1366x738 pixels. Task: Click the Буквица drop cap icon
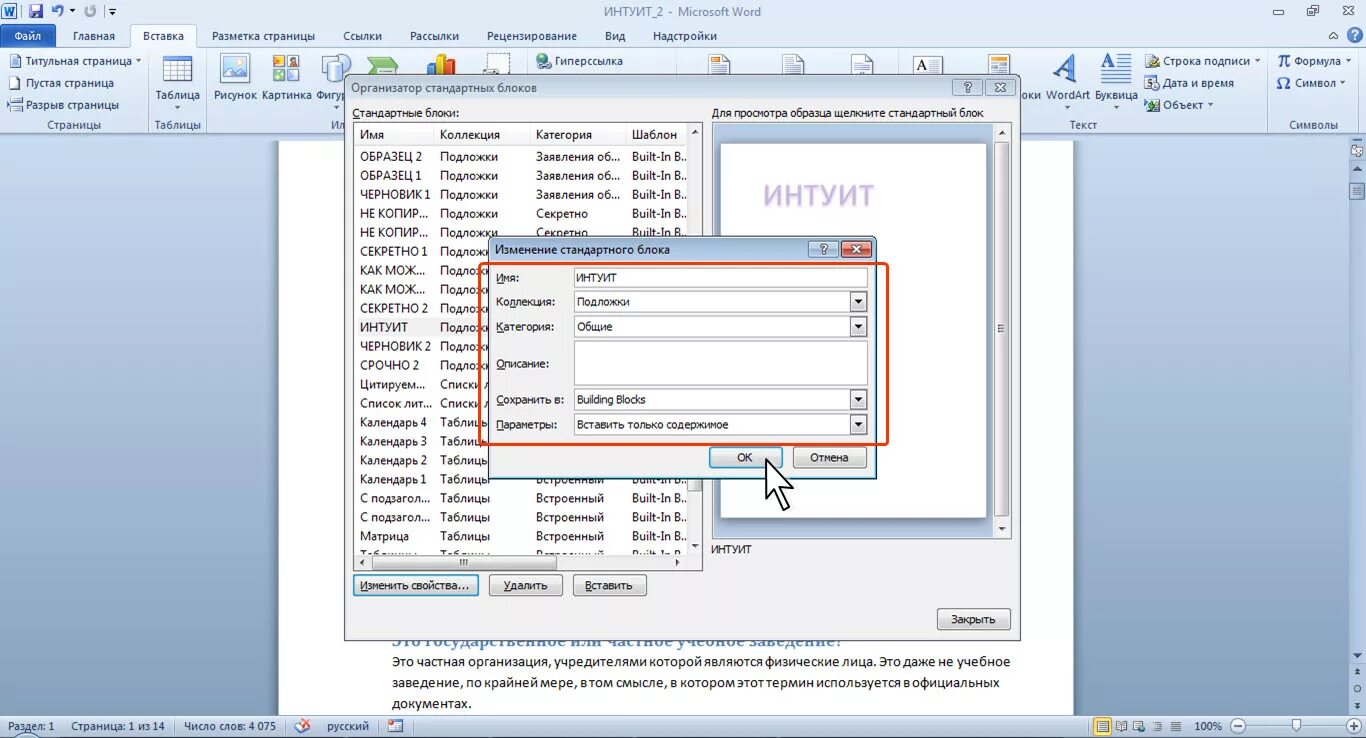tap(1116, 80)
